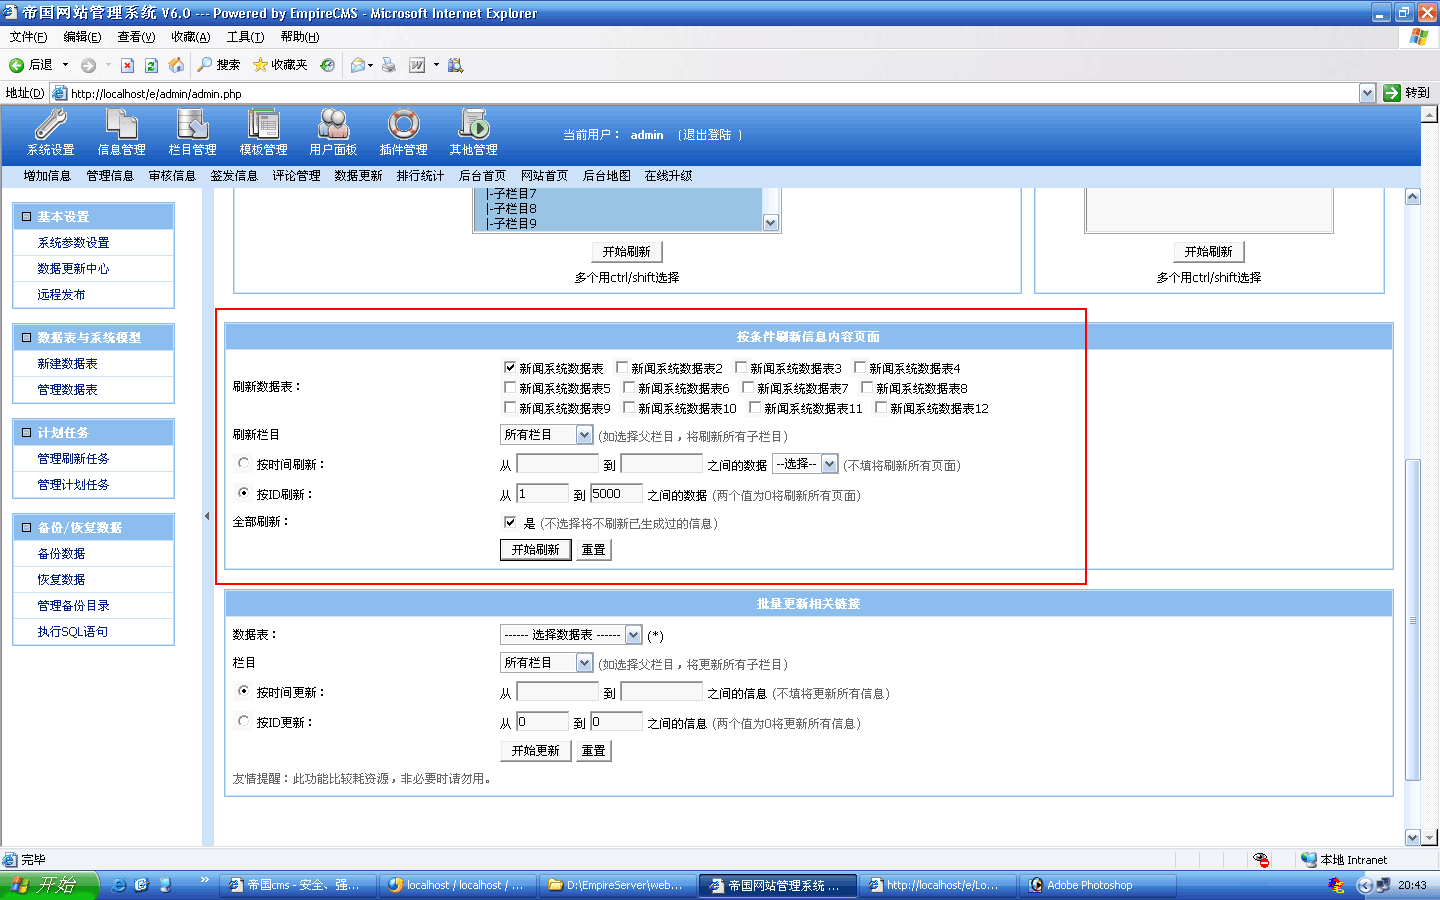Click the IE home toolbar icon
The height and width of the screenshot is (900, 1440).
[176, 65]
